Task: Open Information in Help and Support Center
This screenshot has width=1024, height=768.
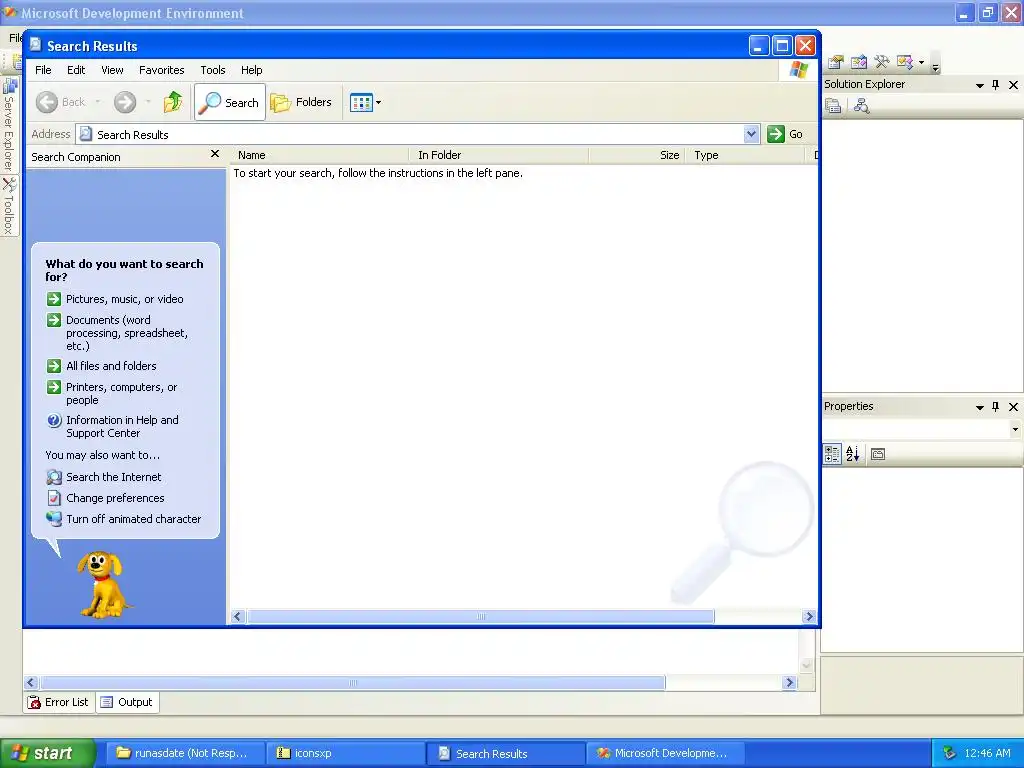Action: pyautogui.click(x=122, y=426)
